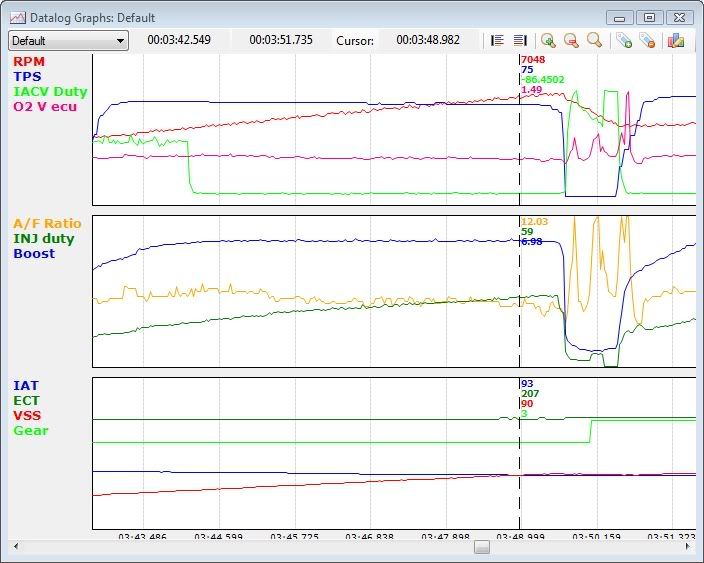Select the VSS legend label
This screenshot has height=563, width=704.
click(27, 416)
